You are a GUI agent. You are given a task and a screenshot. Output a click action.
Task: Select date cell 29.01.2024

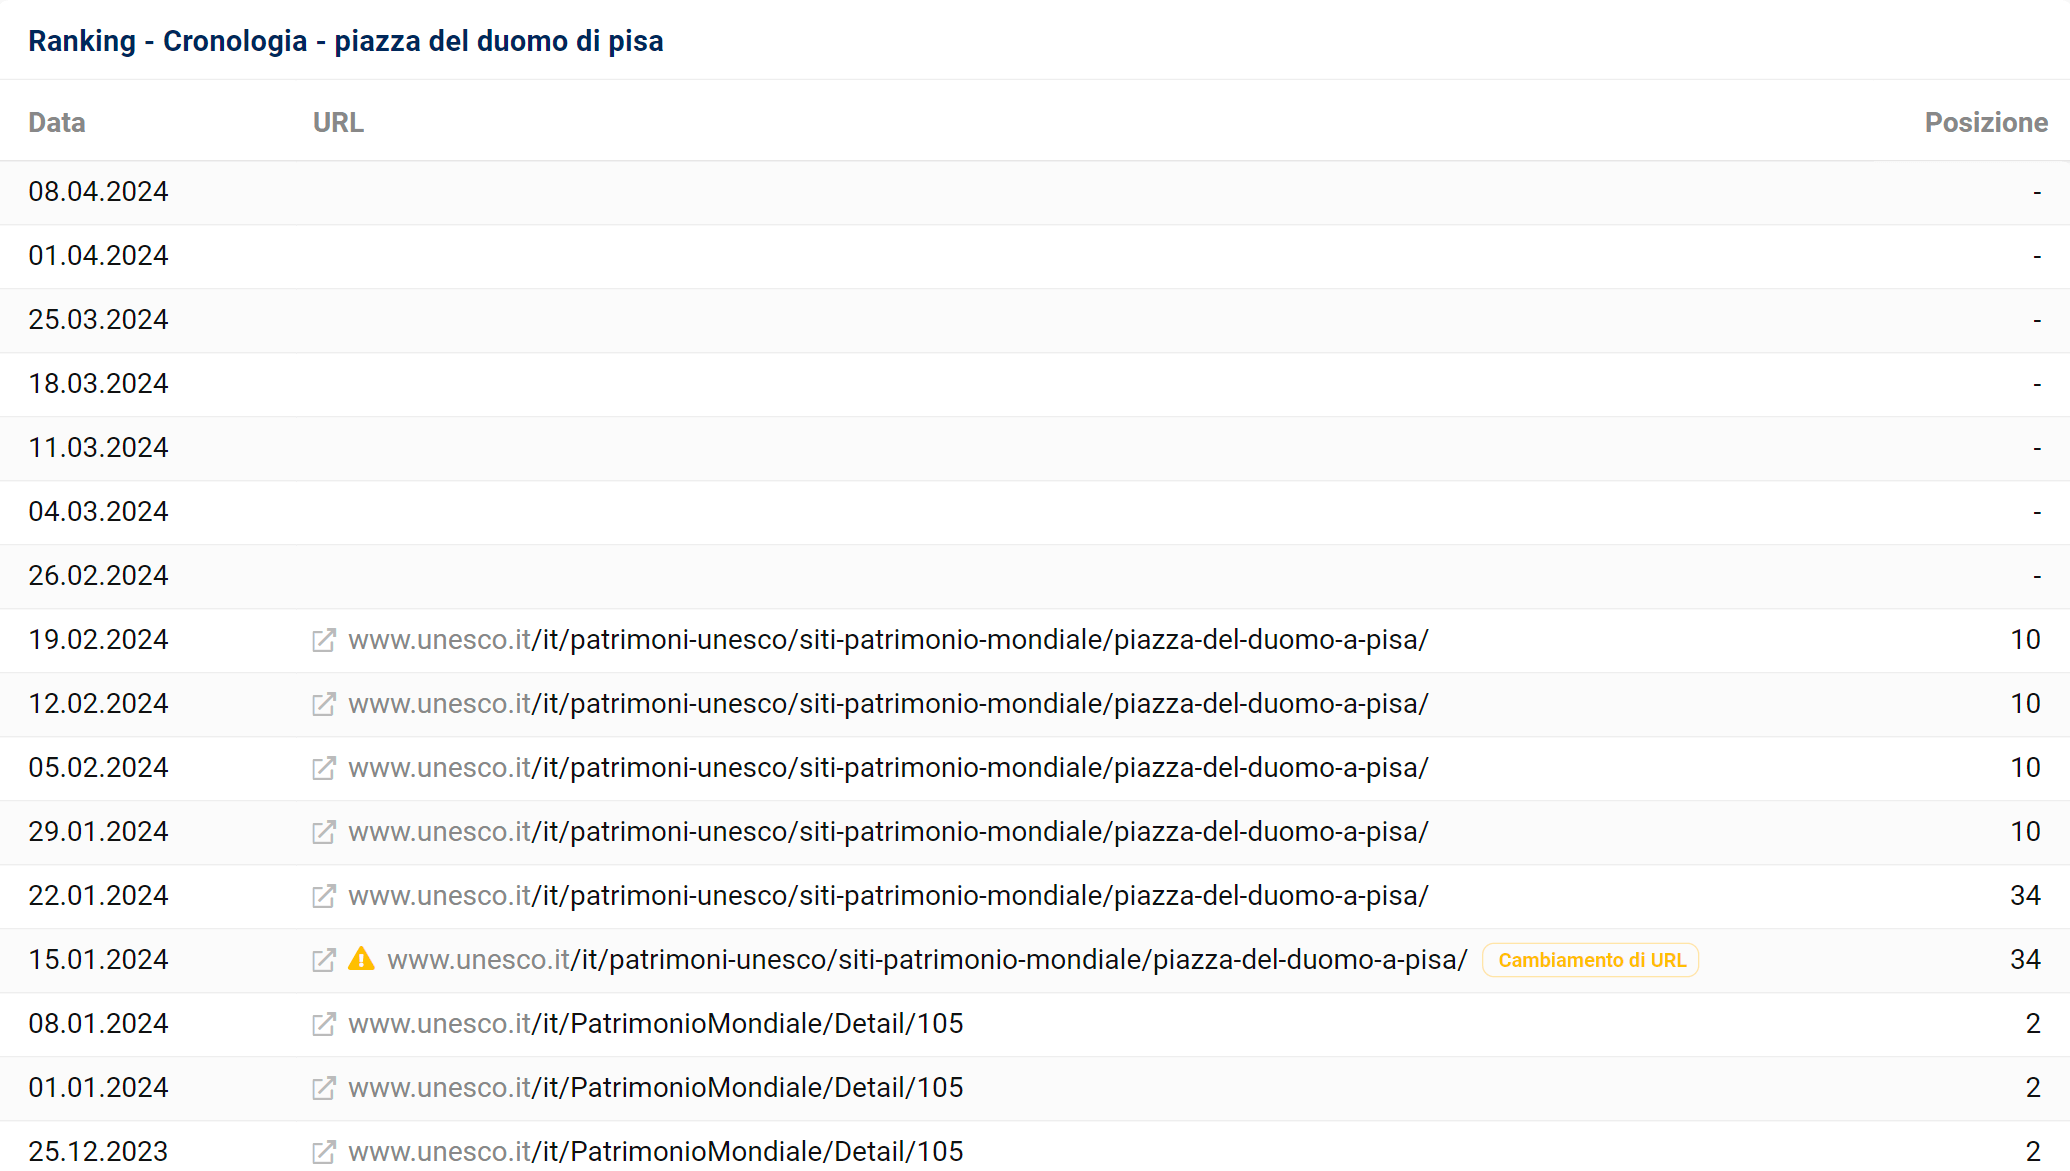tap(98, 832)
